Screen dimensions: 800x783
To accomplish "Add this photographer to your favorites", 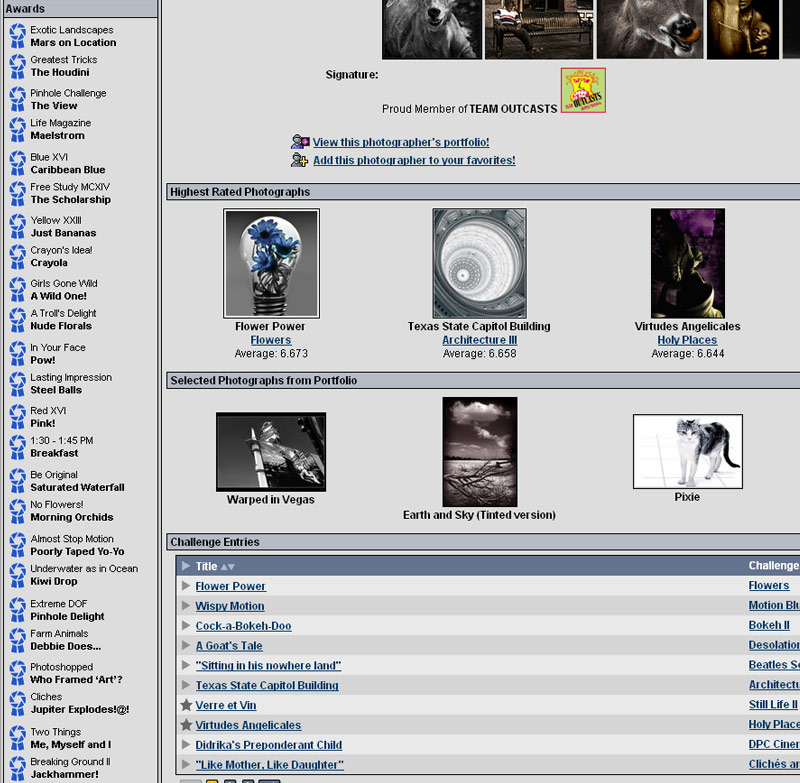I will point(414,160).
